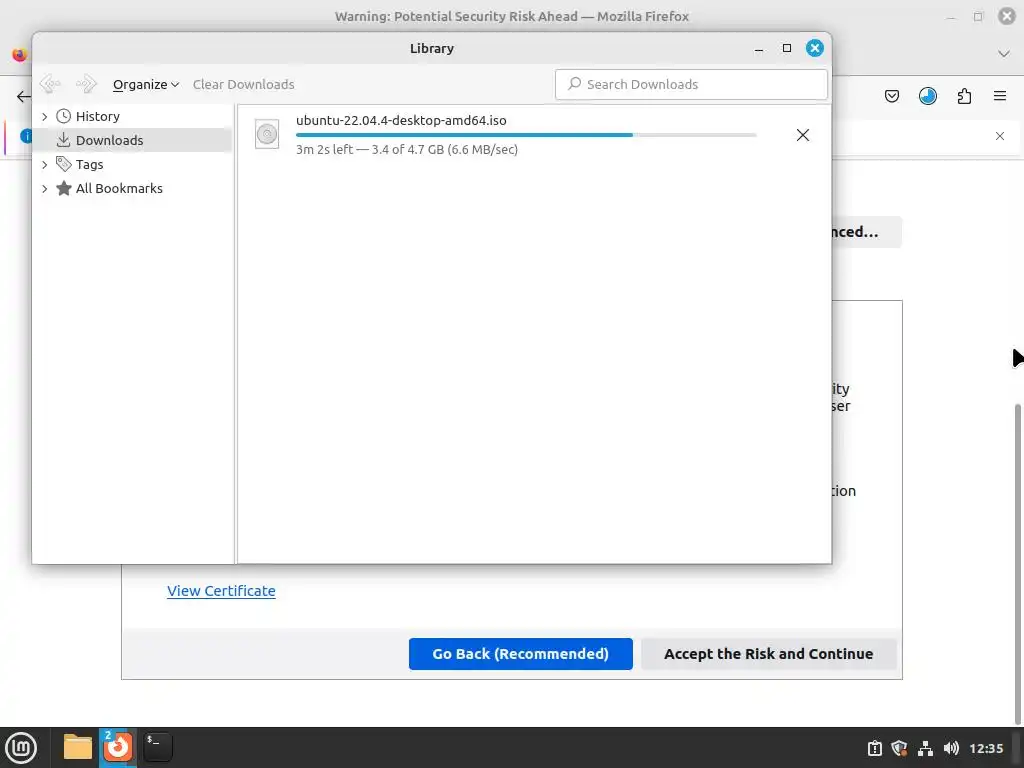Minimize the Library window
Image resolution: width=1024 pixels, height=768 pixels.
[x=759, y=48]
